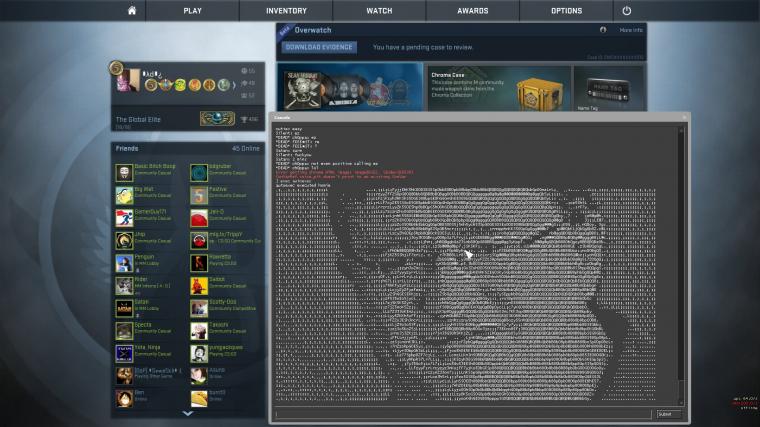Select friend mlg.tv/TrippY avatar

199,240
